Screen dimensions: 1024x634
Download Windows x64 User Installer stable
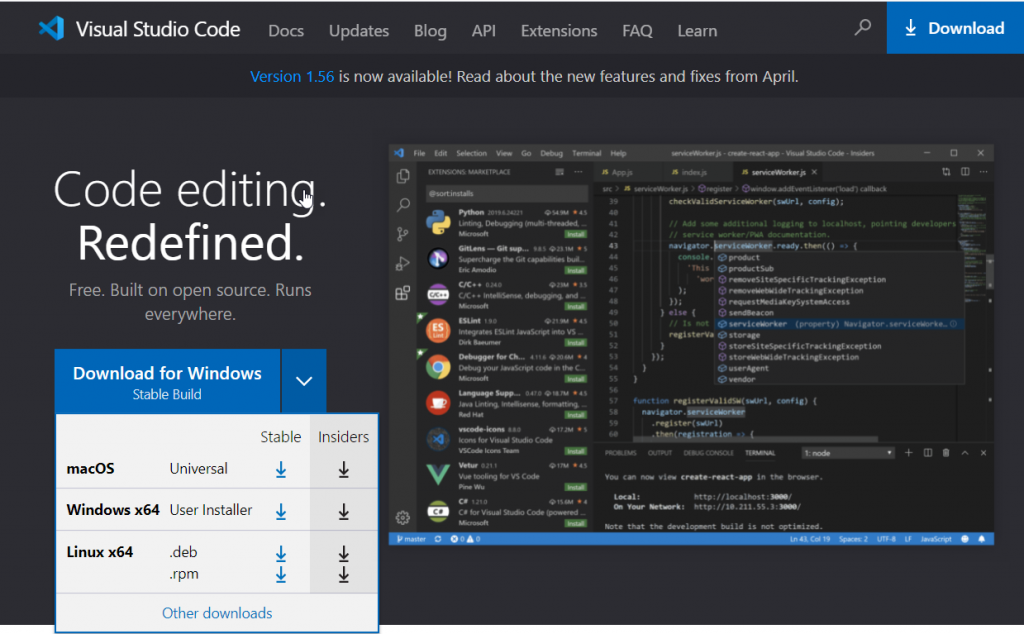[281, 512]
